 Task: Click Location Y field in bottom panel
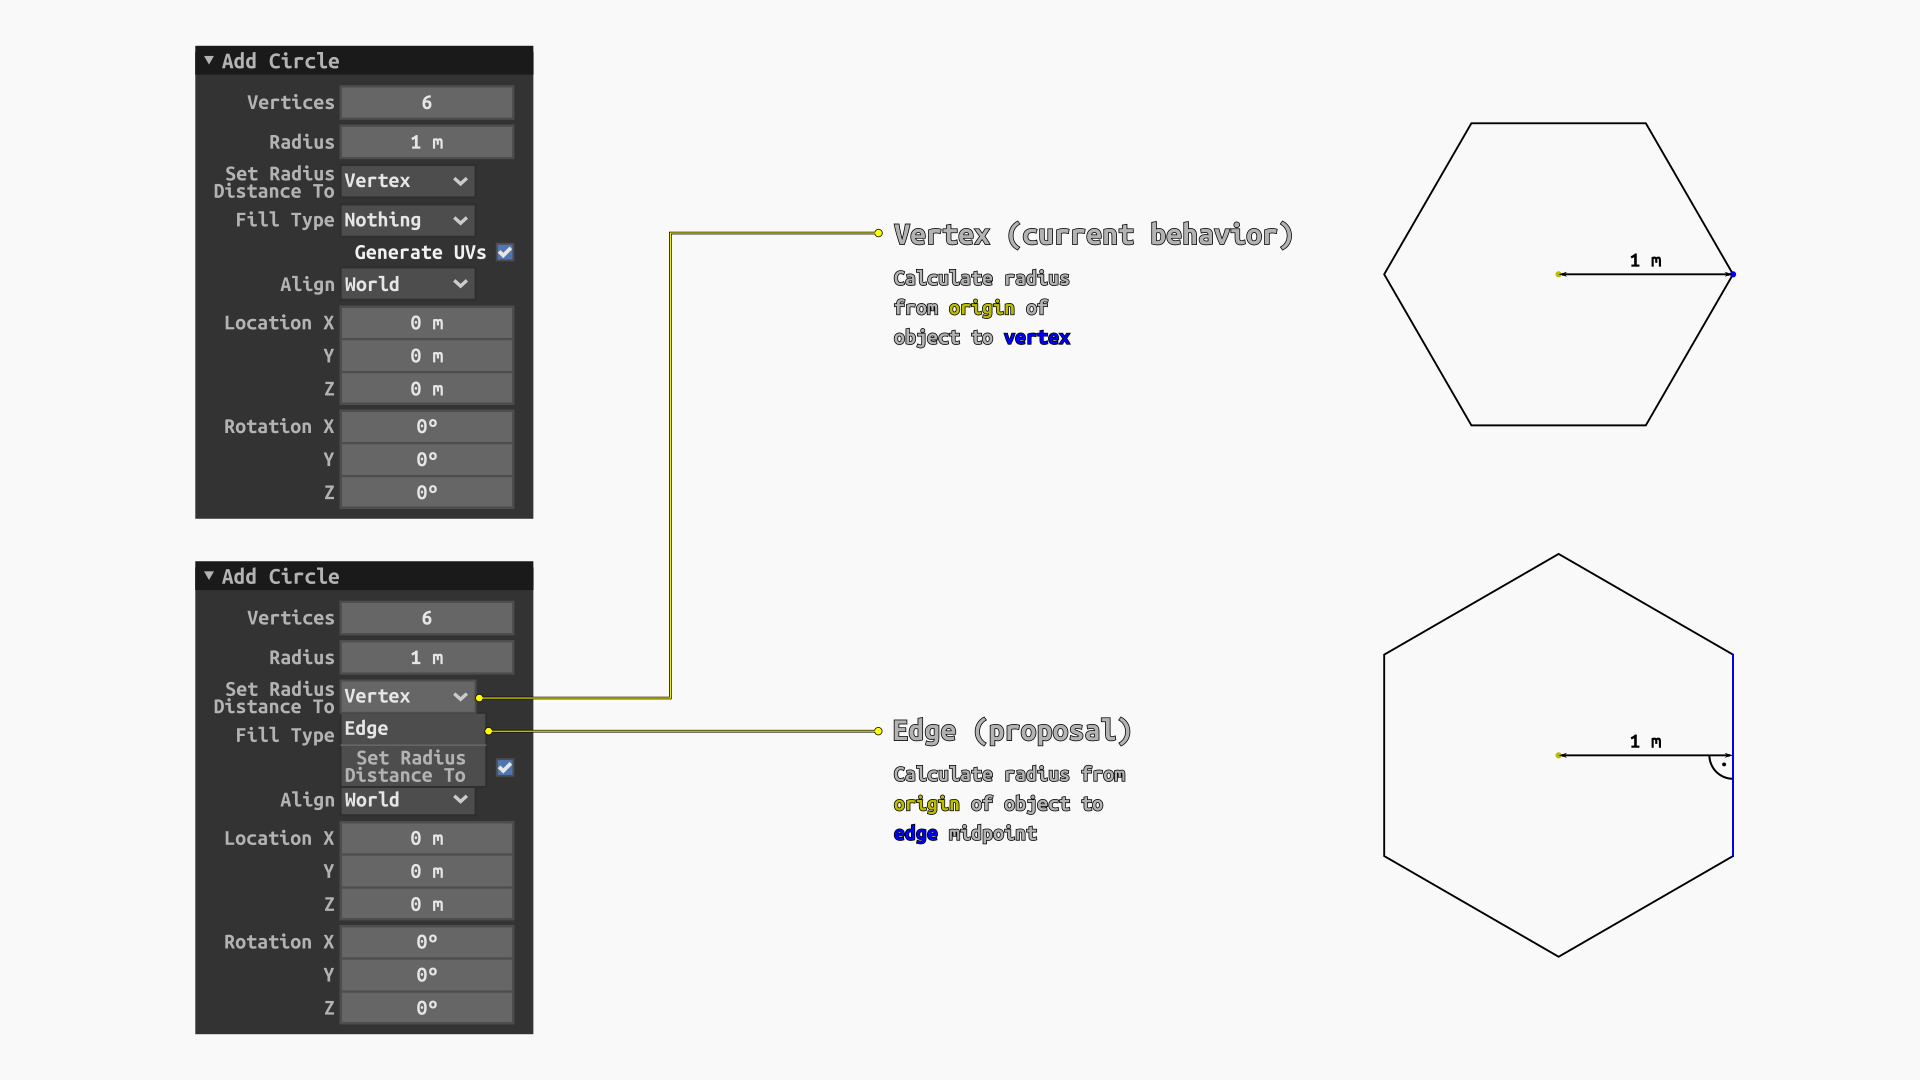(427, 872)
